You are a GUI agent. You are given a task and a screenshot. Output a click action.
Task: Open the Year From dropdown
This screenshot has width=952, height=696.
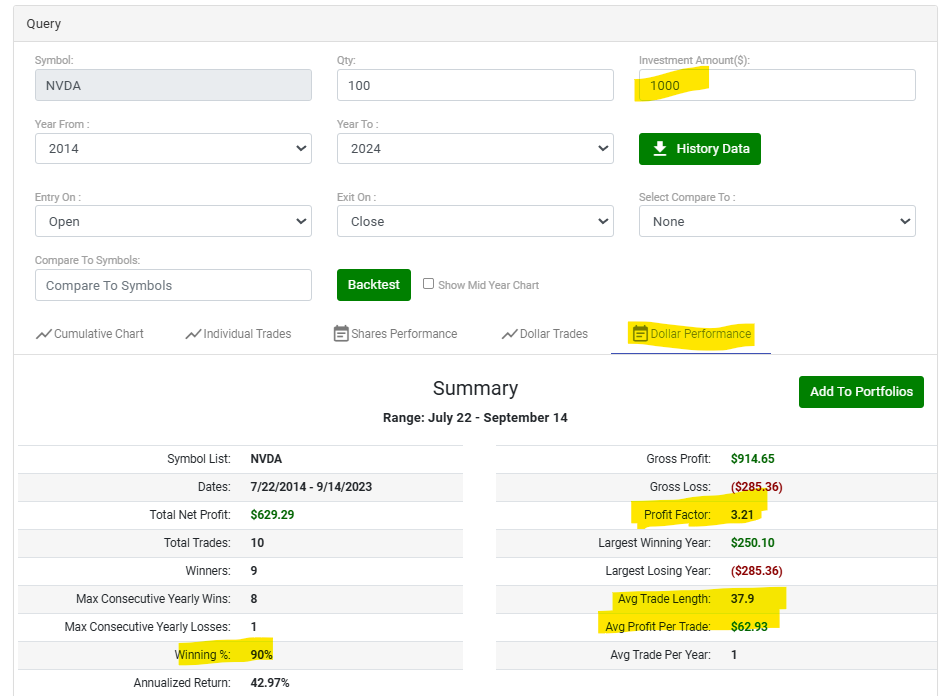173,149
